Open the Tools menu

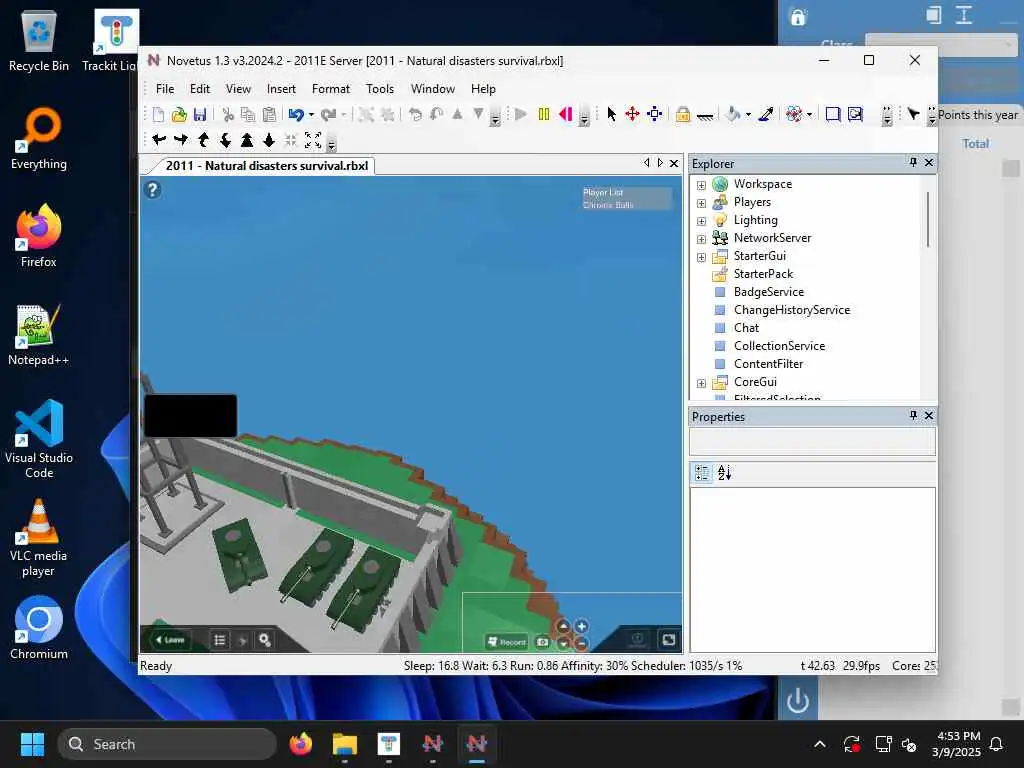(379, 89)
